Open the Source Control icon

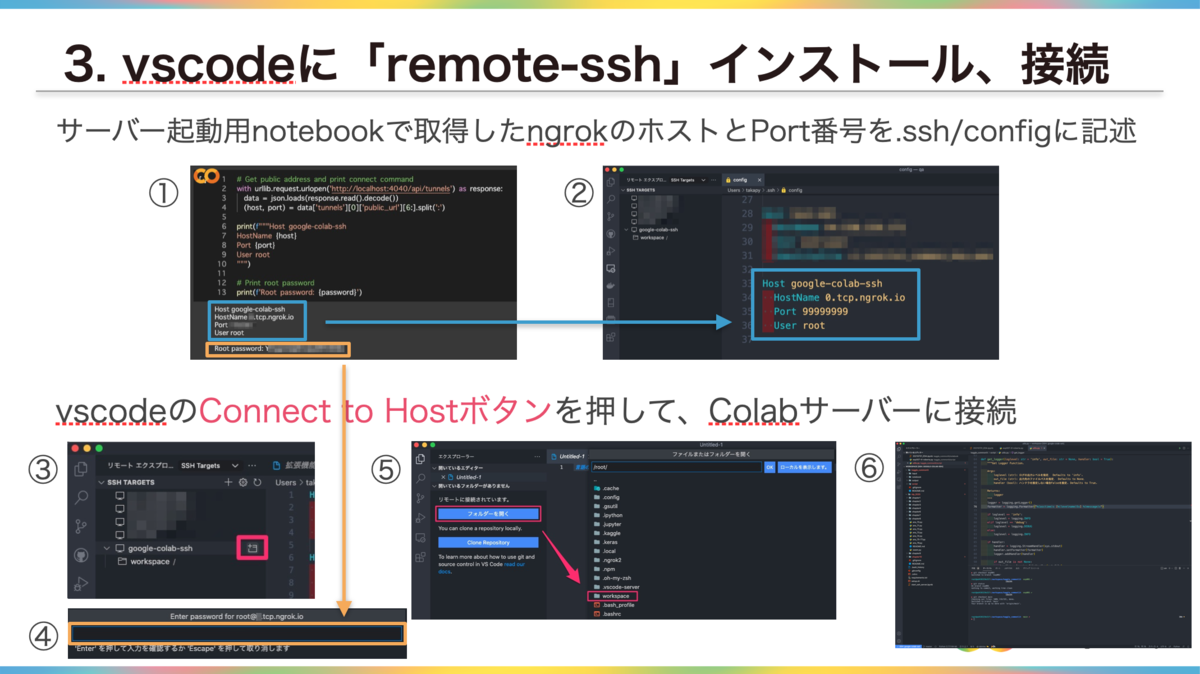tap(81, 524)
